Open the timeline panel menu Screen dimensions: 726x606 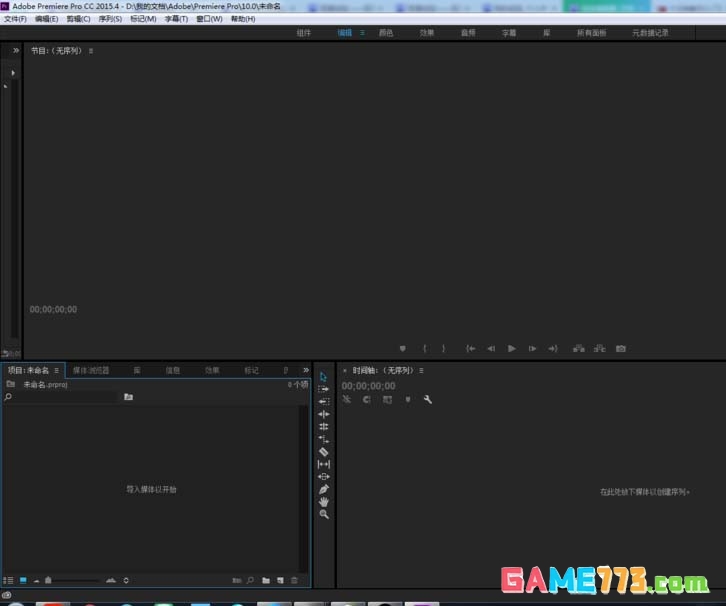[421, 370]
